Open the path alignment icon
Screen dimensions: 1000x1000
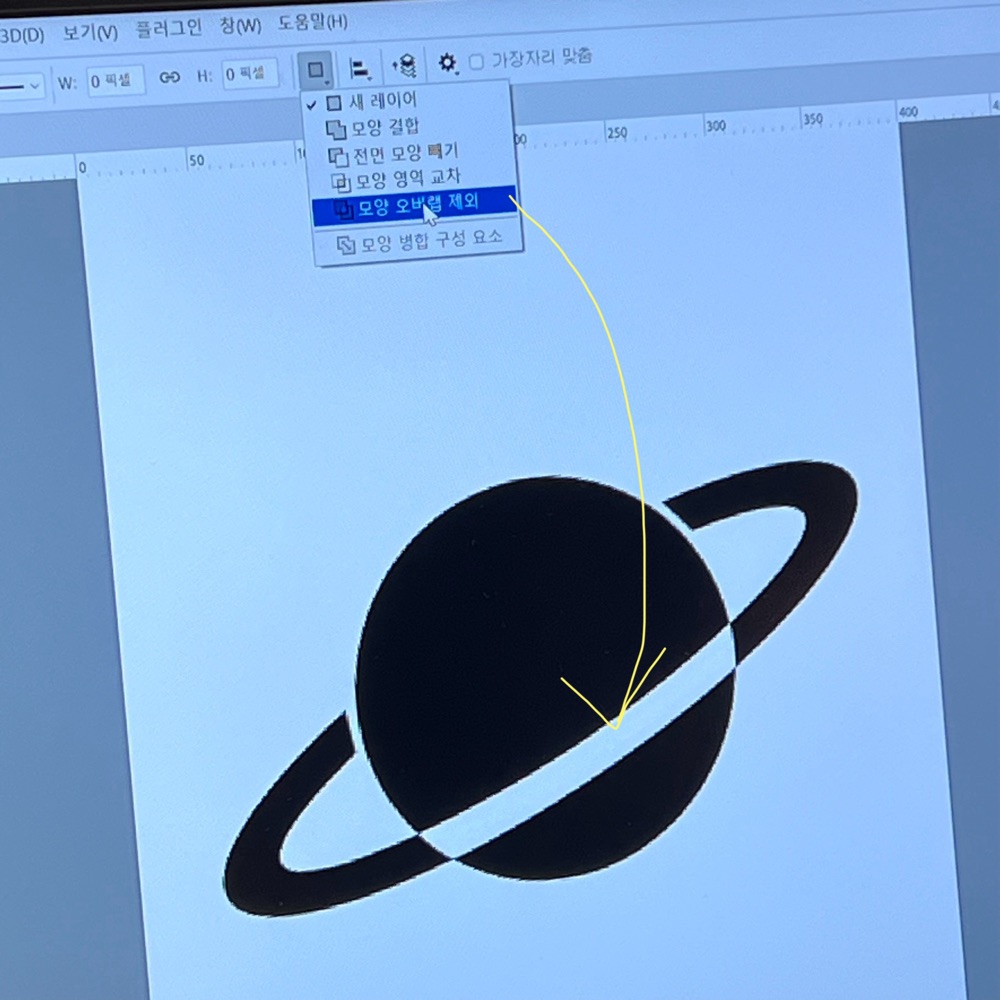361,68
